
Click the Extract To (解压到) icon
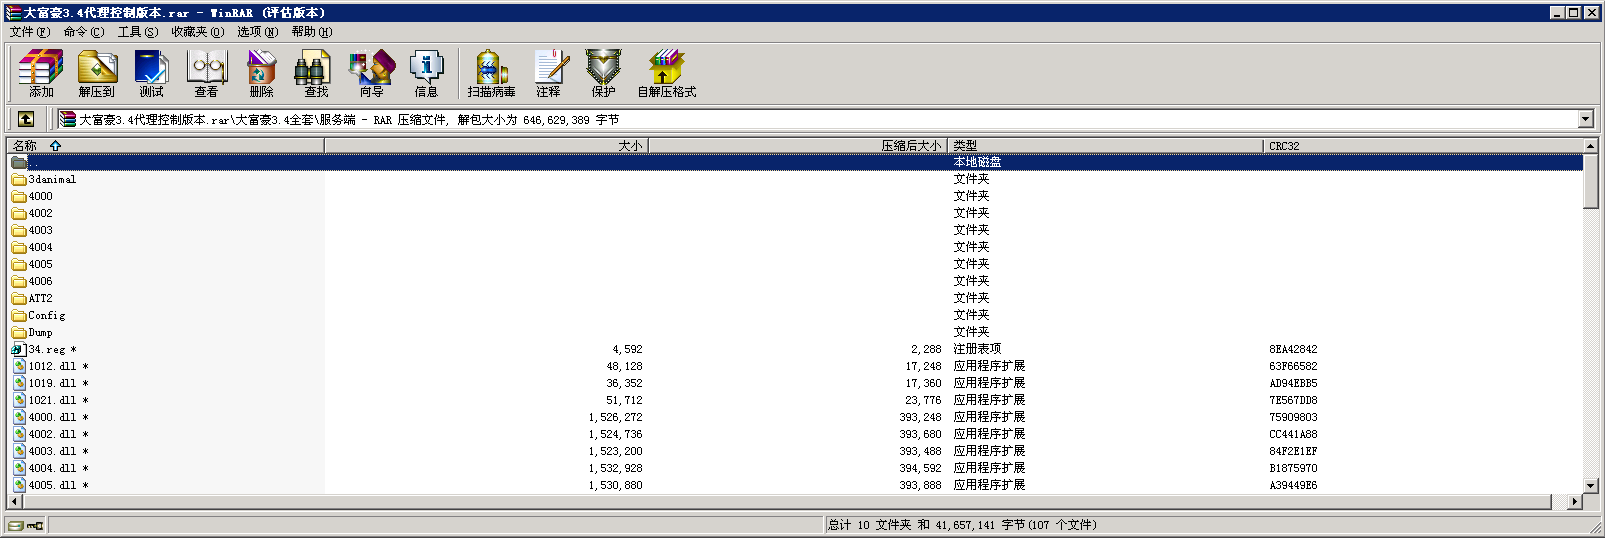(97, 73)
